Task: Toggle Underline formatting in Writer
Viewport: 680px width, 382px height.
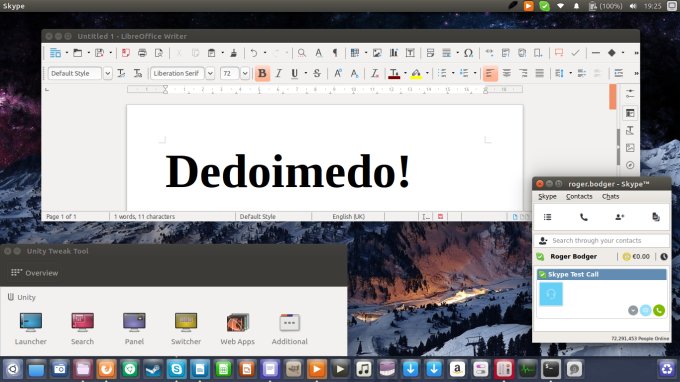Action: click(x=294, y=73)
